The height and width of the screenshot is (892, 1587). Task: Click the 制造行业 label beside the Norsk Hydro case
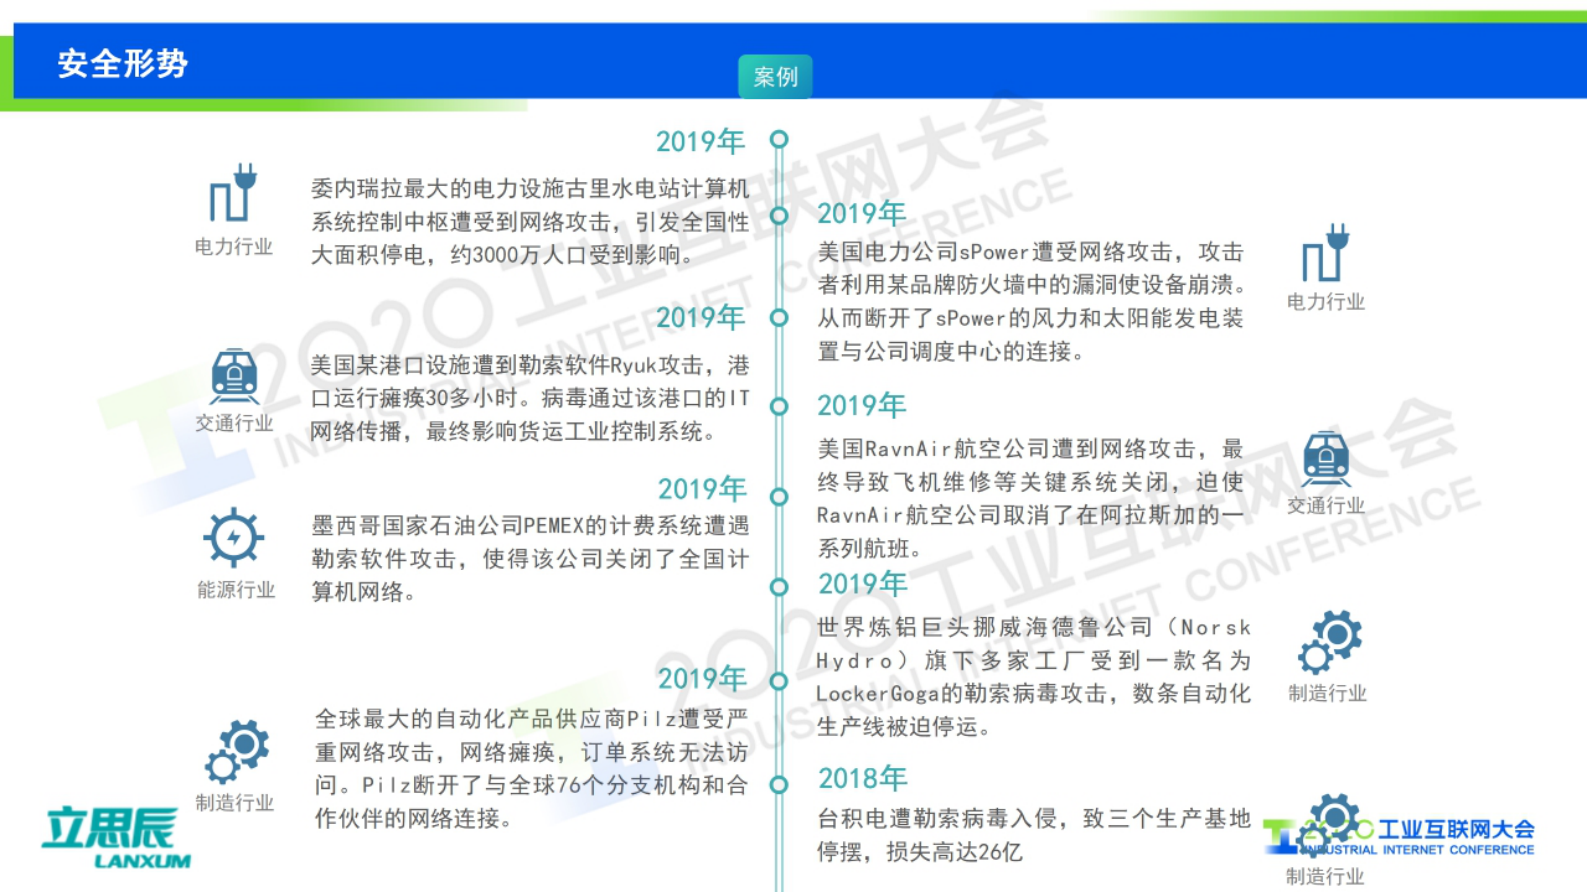coord(1327,693)
